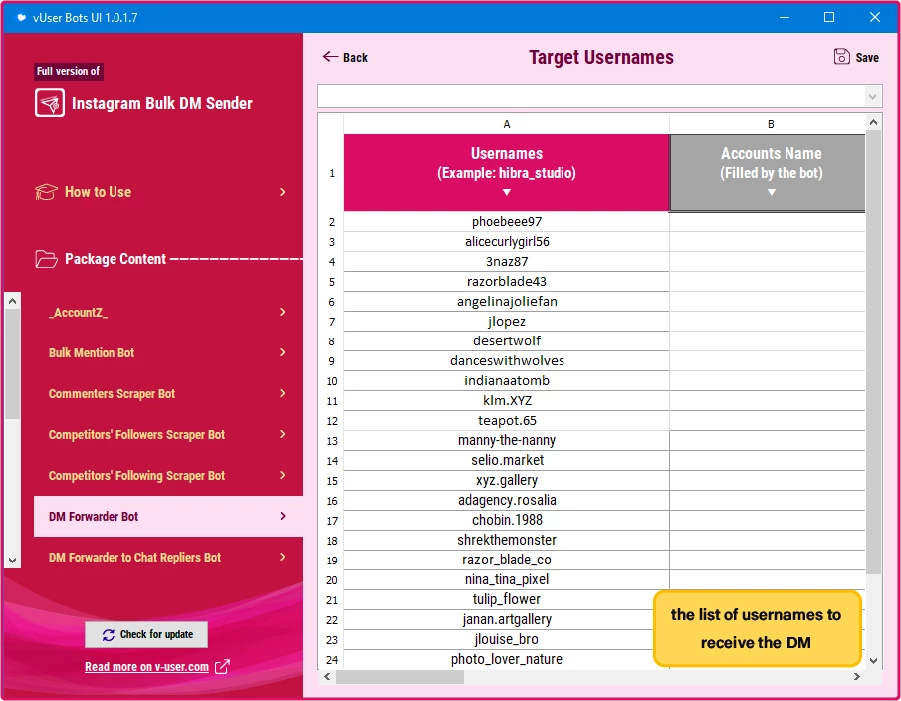Expand the Bulk Mention Bot chevron

(x=282, y=352)
